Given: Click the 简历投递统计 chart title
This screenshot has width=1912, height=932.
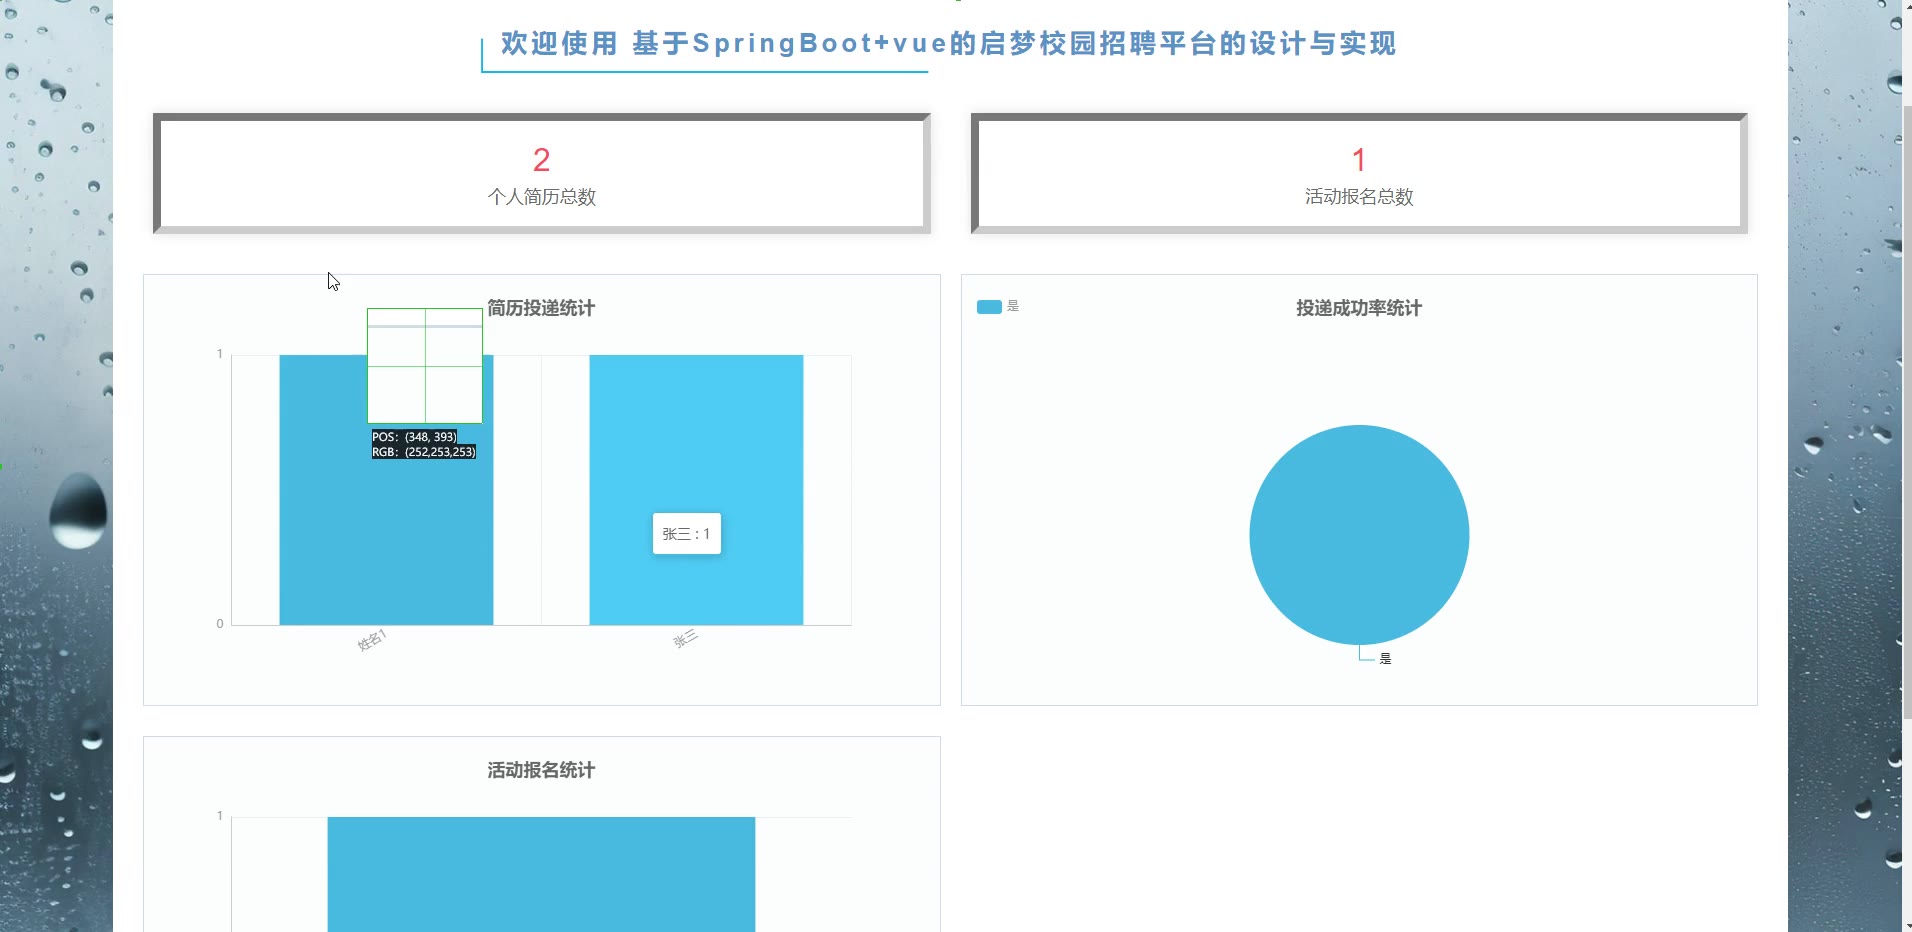Looking at the screenshot, I should click(541, 308).
